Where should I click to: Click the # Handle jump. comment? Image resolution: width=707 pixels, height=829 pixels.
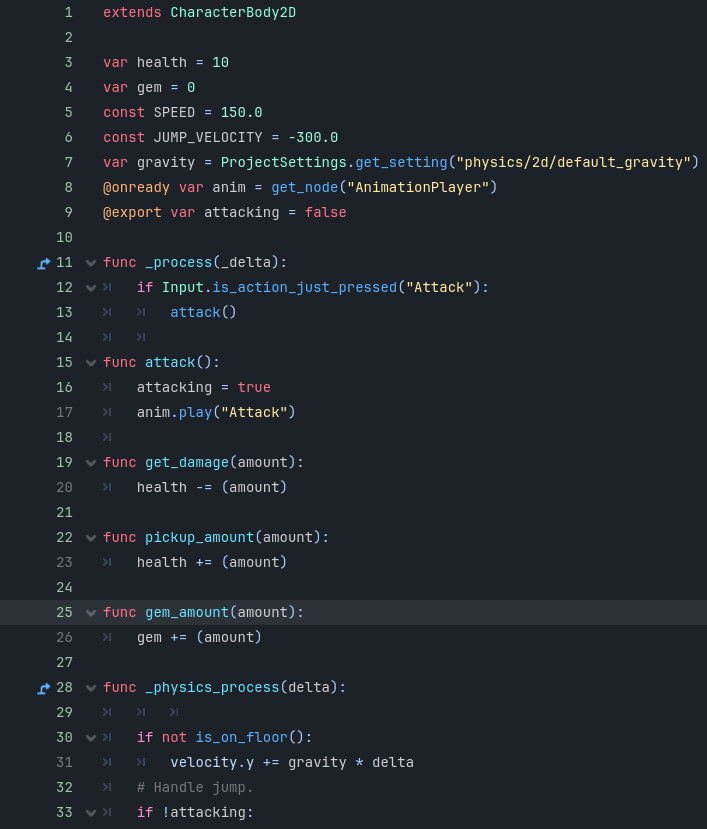click(195, 788)
